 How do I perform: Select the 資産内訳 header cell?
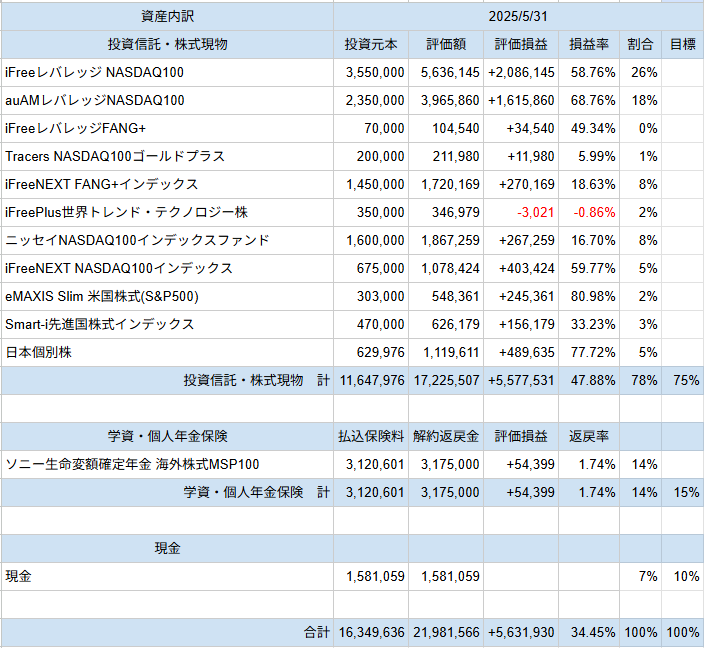click(167, 17)
